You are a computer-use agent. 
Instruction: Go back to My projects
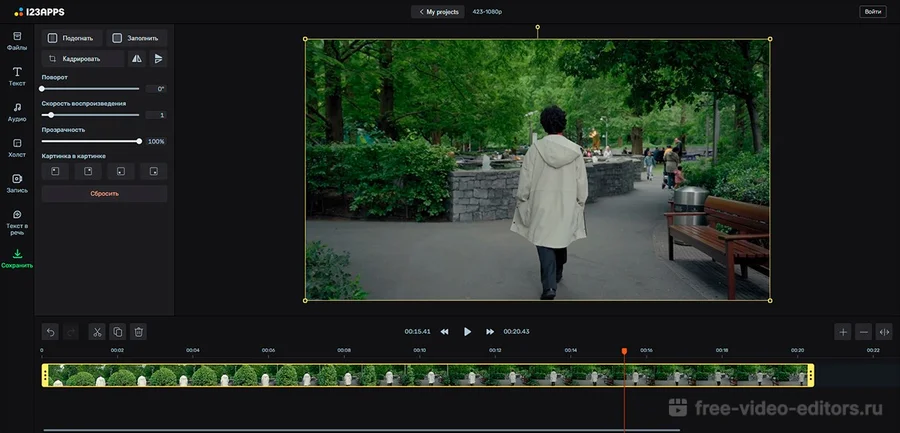[438, 11]
